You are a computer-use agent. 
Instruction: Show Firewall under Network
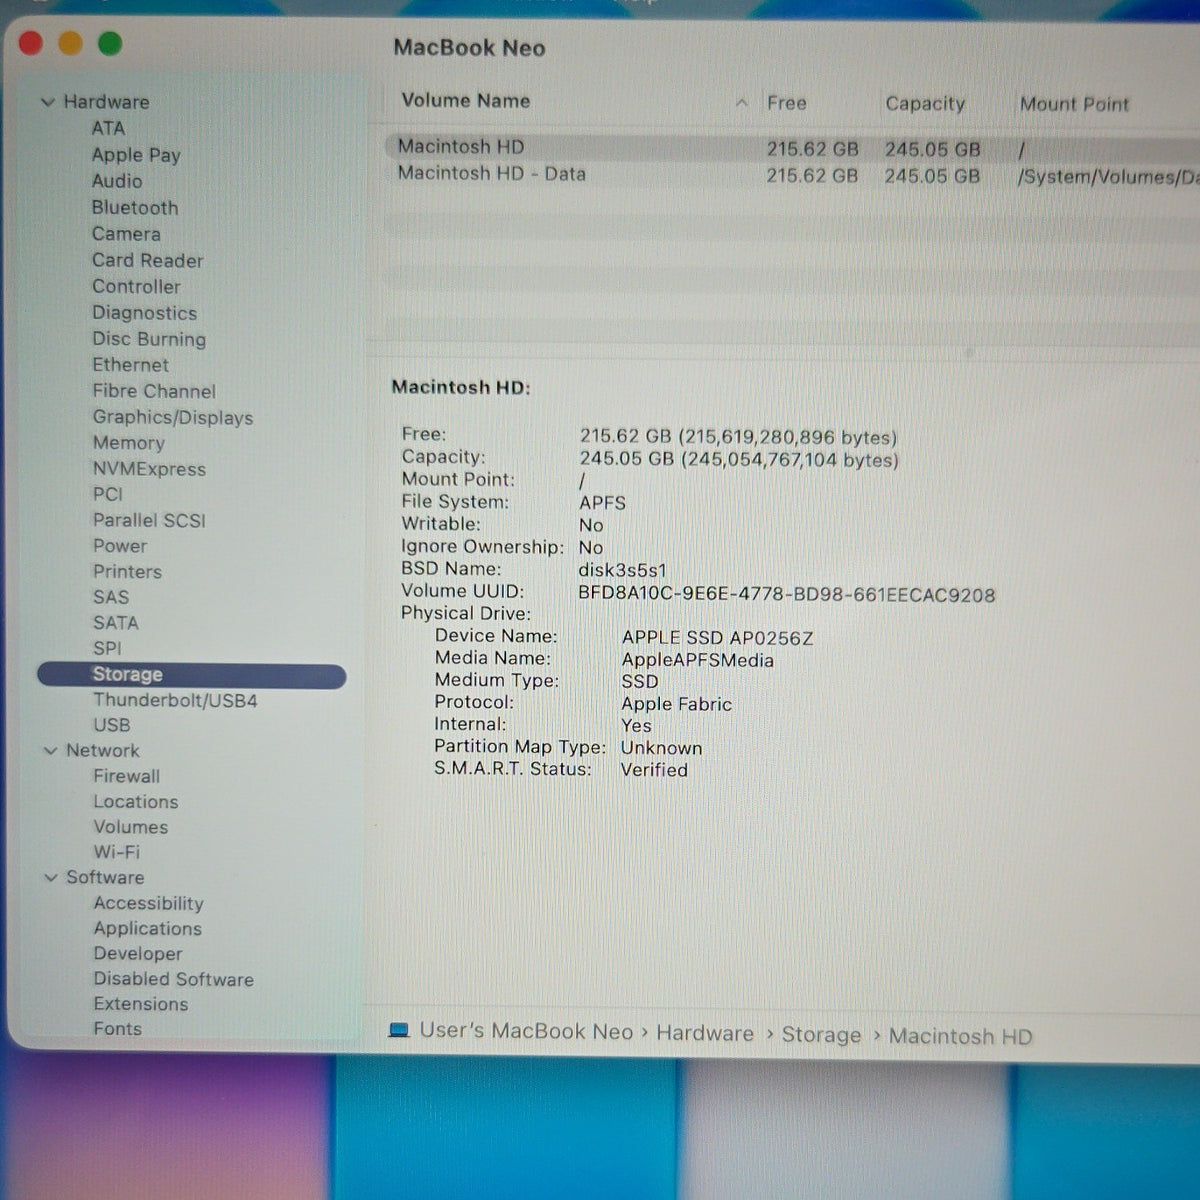pyautogui.click(x=126, y=776)
